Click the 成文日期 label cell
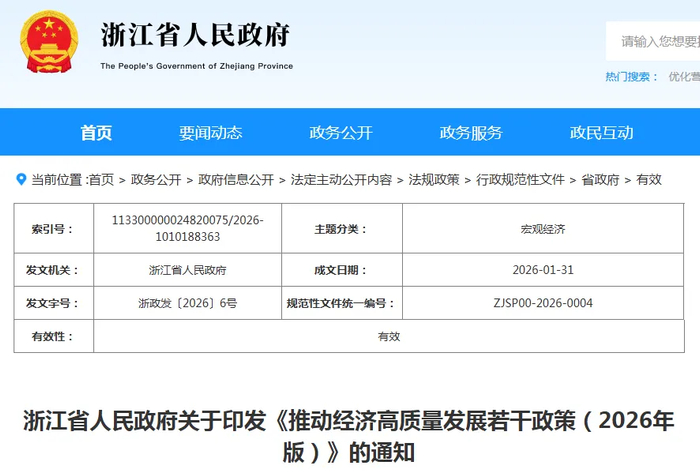Image resolution: width=700 pixels, height=473 pixels. (342, 270)
